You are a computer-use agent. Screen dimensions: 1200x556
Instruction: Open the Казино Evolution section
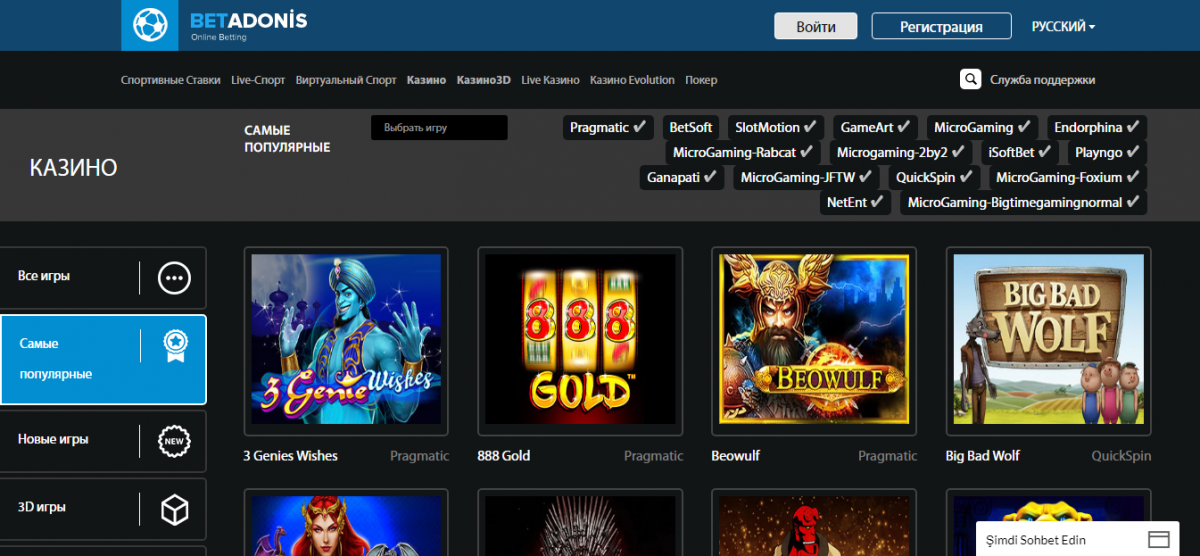632,80
